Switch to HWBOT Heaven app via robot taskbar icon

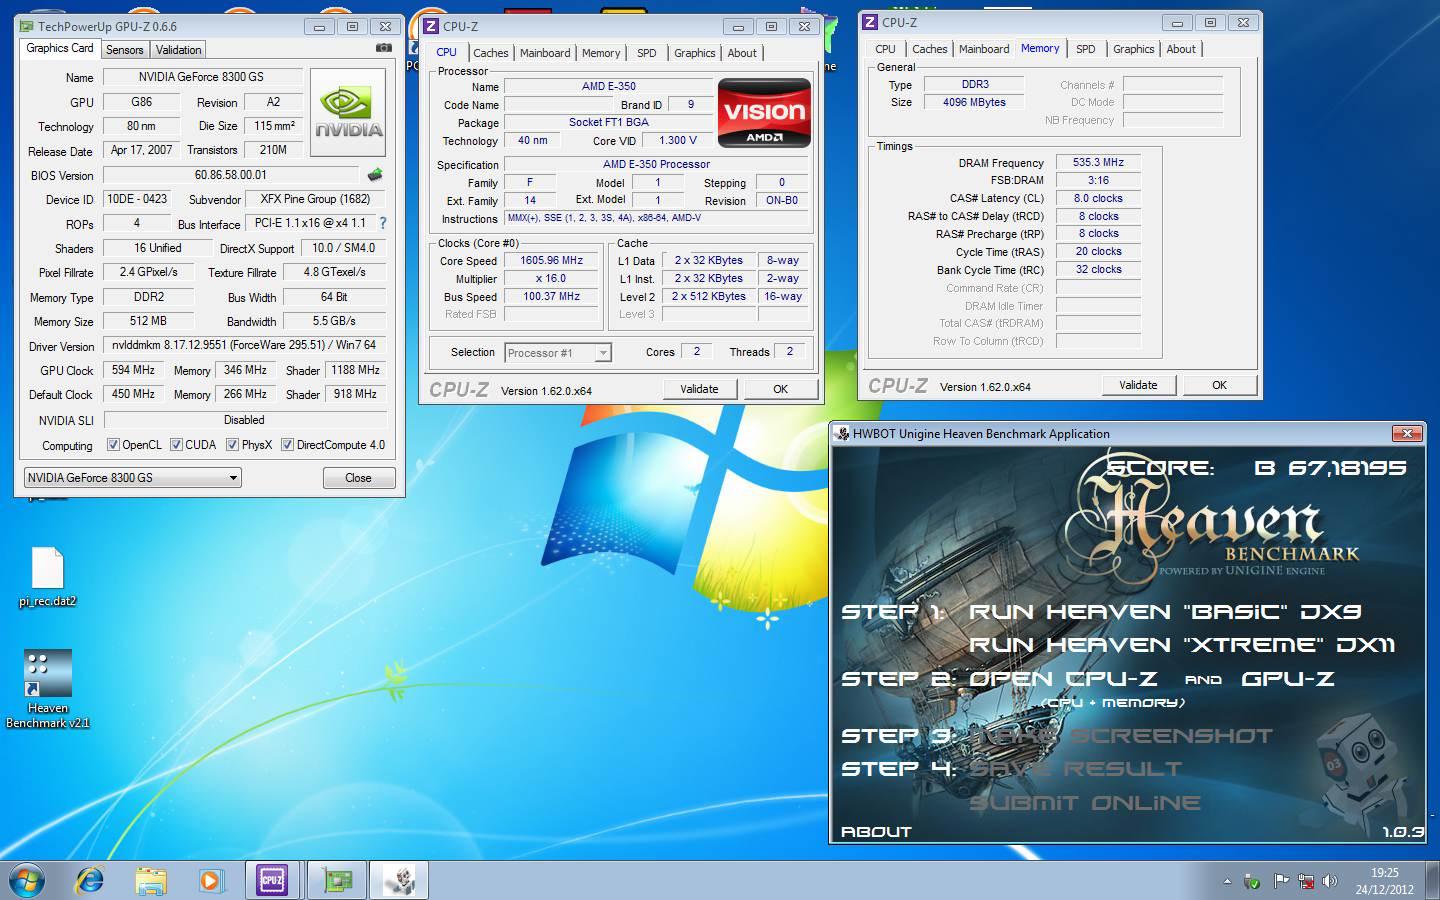click(399, 880)
